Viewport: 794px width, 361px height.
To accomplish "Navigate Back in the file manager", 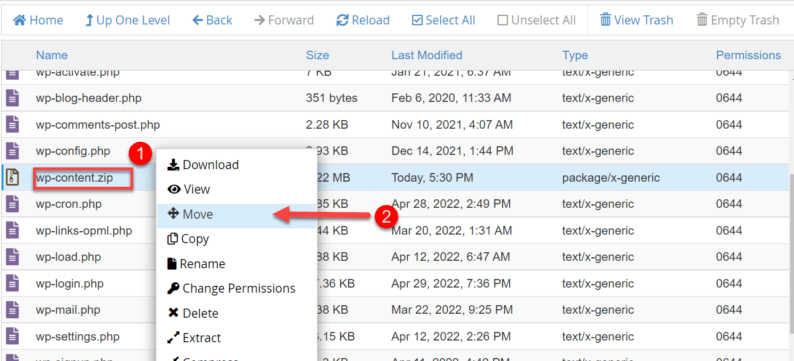I will (212, 20).
